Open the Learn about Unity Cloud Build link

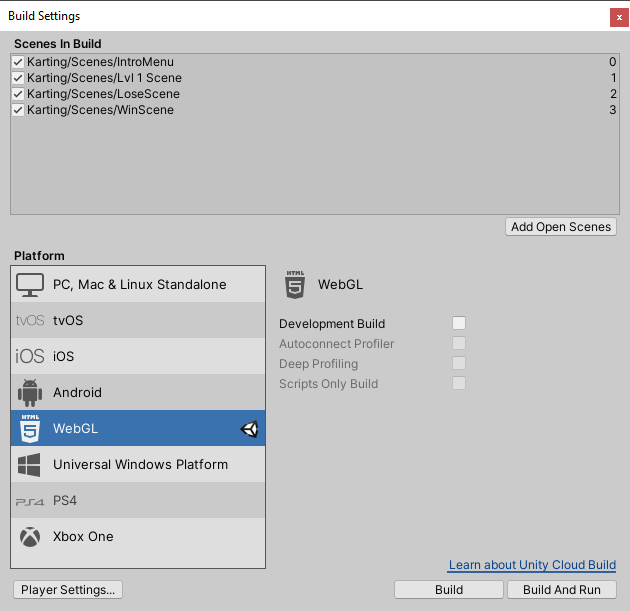point(532,565)
